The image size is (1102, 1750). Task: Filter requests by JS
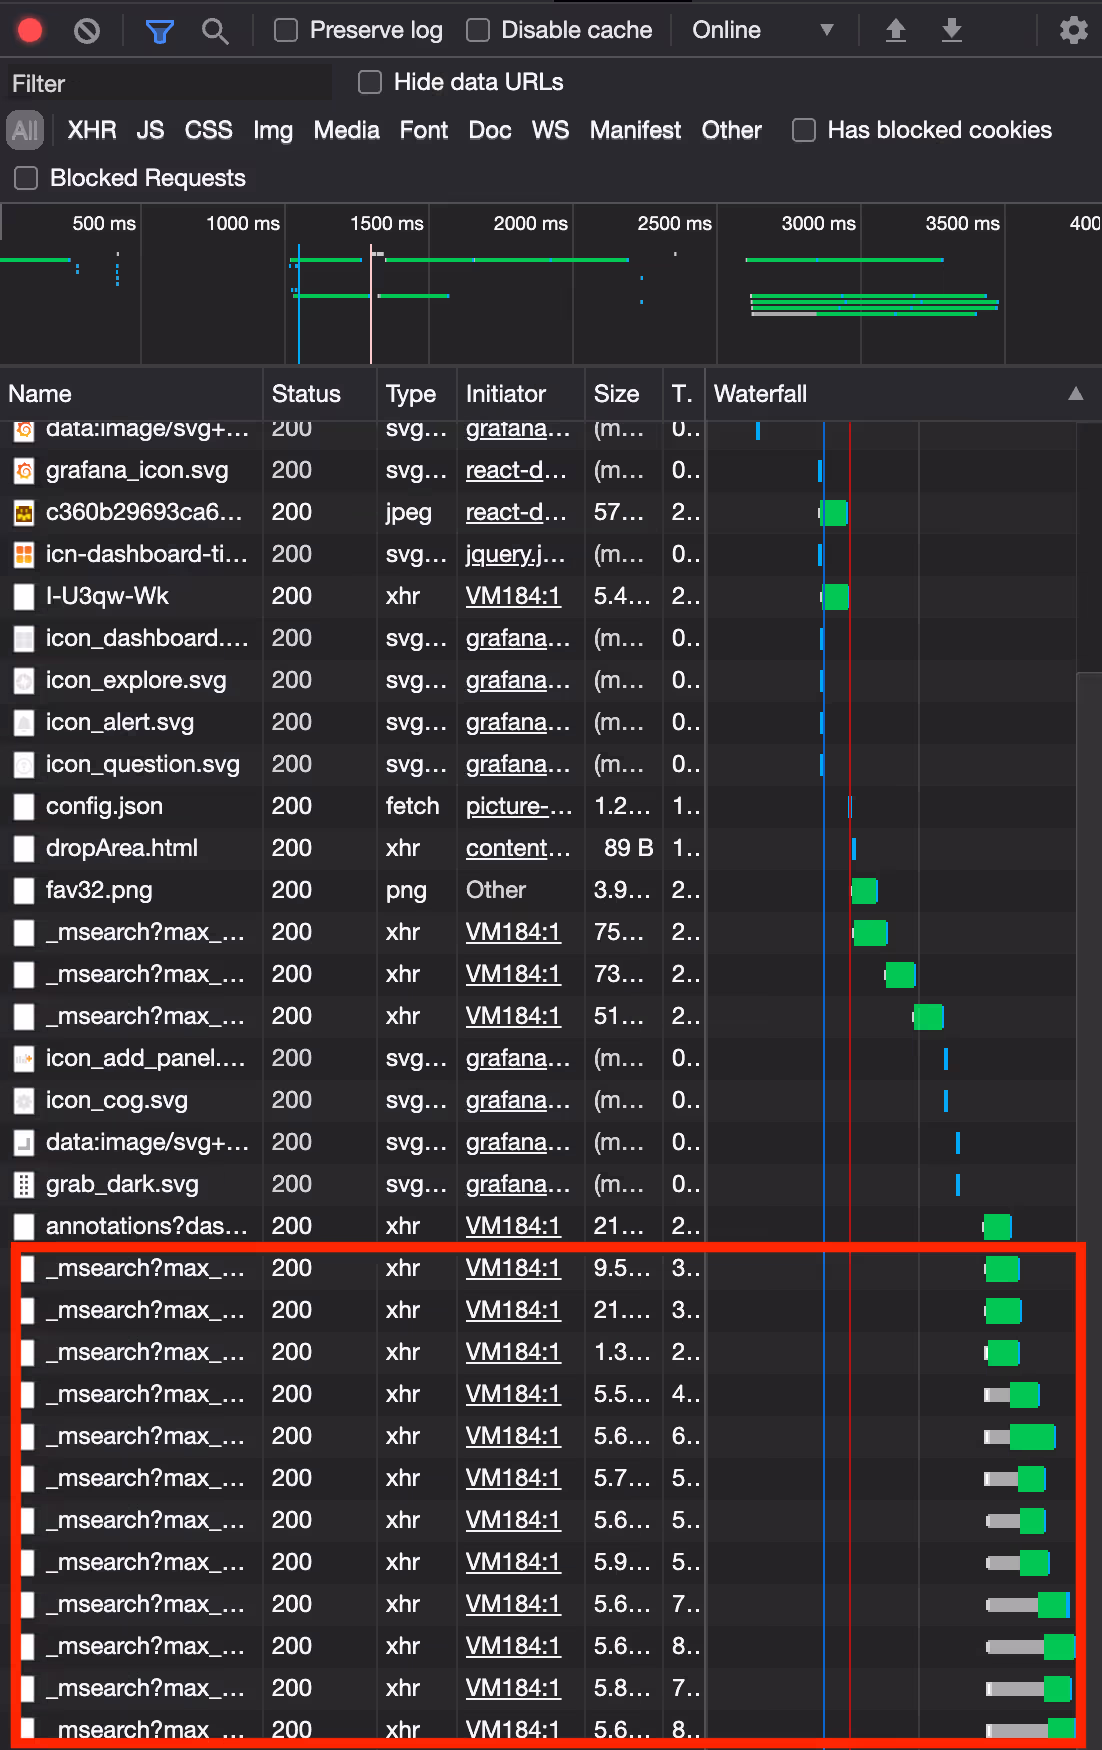150,130
